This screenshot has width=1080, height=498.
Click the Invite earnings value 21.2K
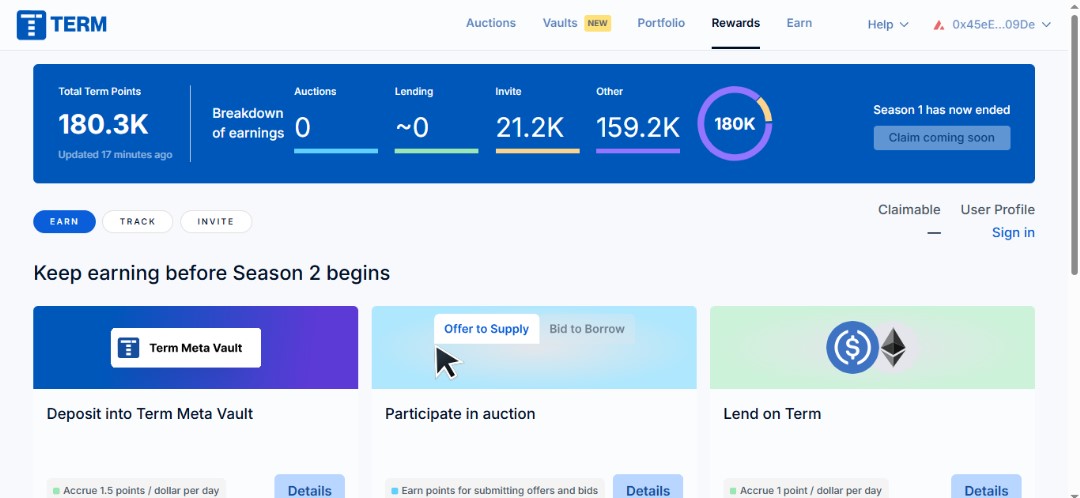[x=530, y=127]
